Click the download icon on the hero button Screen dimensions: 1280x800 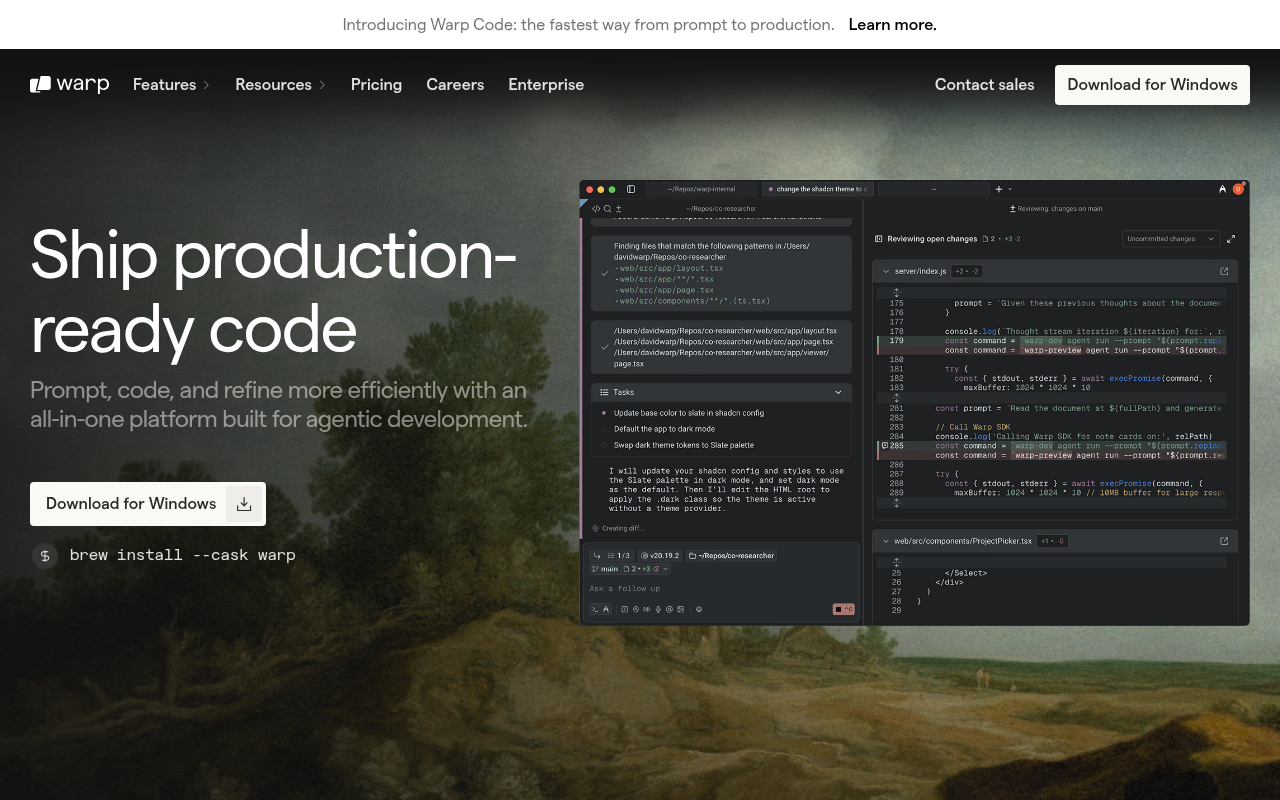[244, 504]
